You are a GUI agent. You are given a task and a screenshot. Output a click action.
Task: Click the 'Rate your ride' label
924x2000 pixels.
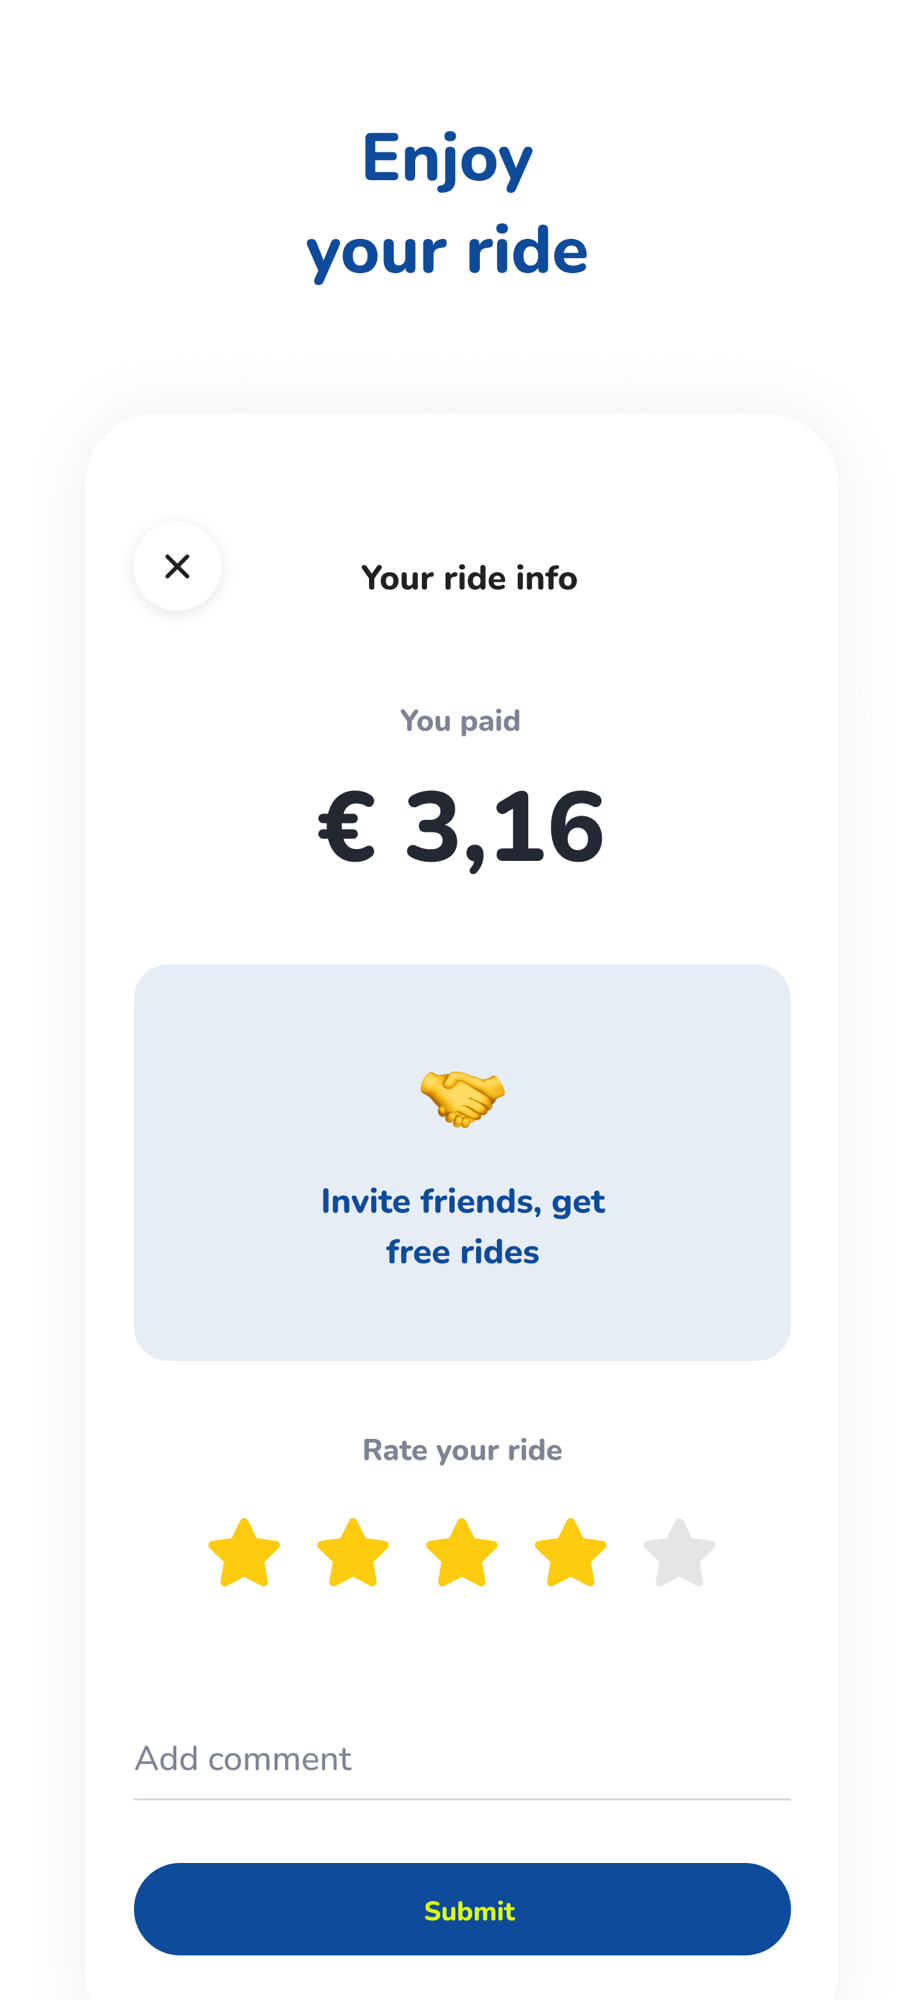[462, 1450]
